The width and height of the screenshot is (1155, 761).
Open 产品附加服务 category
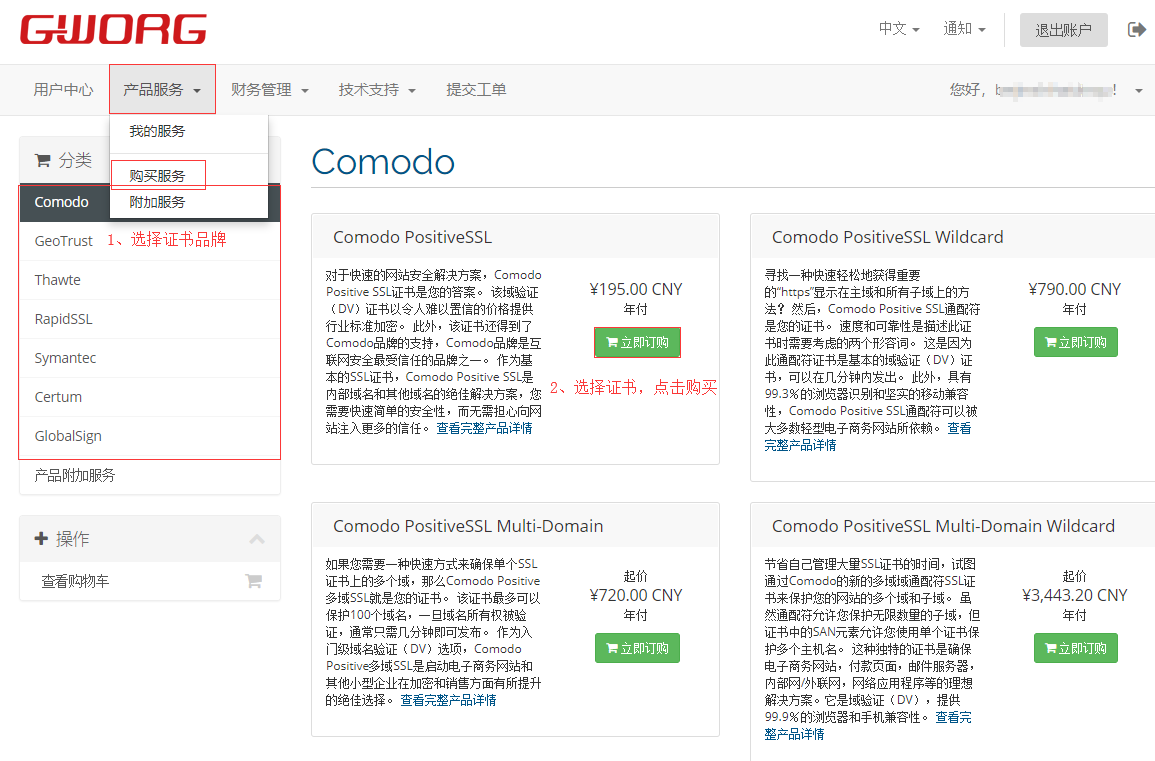[x=150, y=475]
